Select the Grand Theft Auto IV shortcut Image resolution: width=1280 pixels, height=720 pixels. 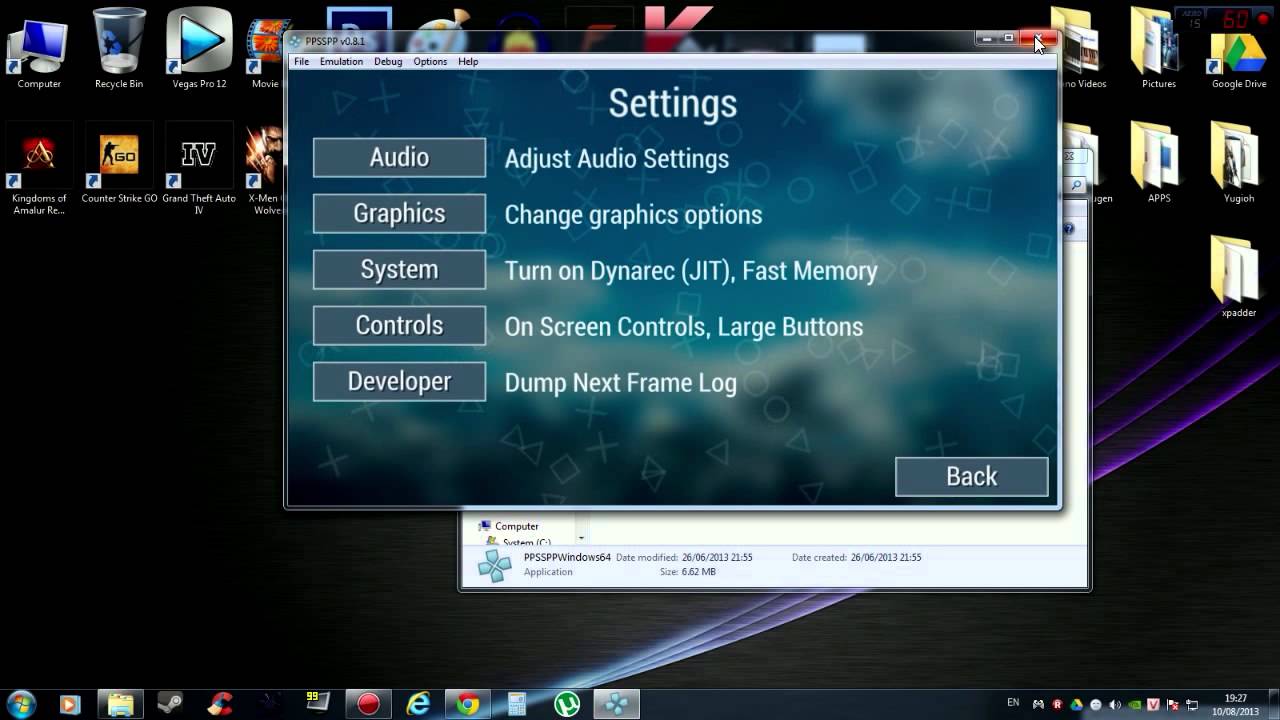(199, 170)
